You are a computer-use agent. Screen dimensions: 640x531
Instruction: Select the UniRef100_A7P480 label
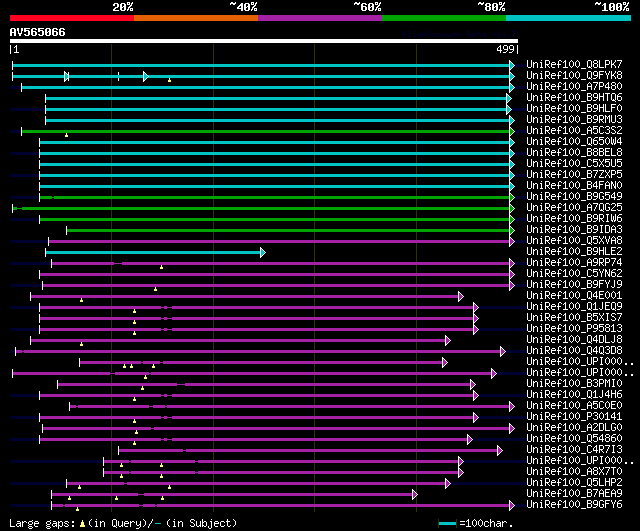point(574,87)
